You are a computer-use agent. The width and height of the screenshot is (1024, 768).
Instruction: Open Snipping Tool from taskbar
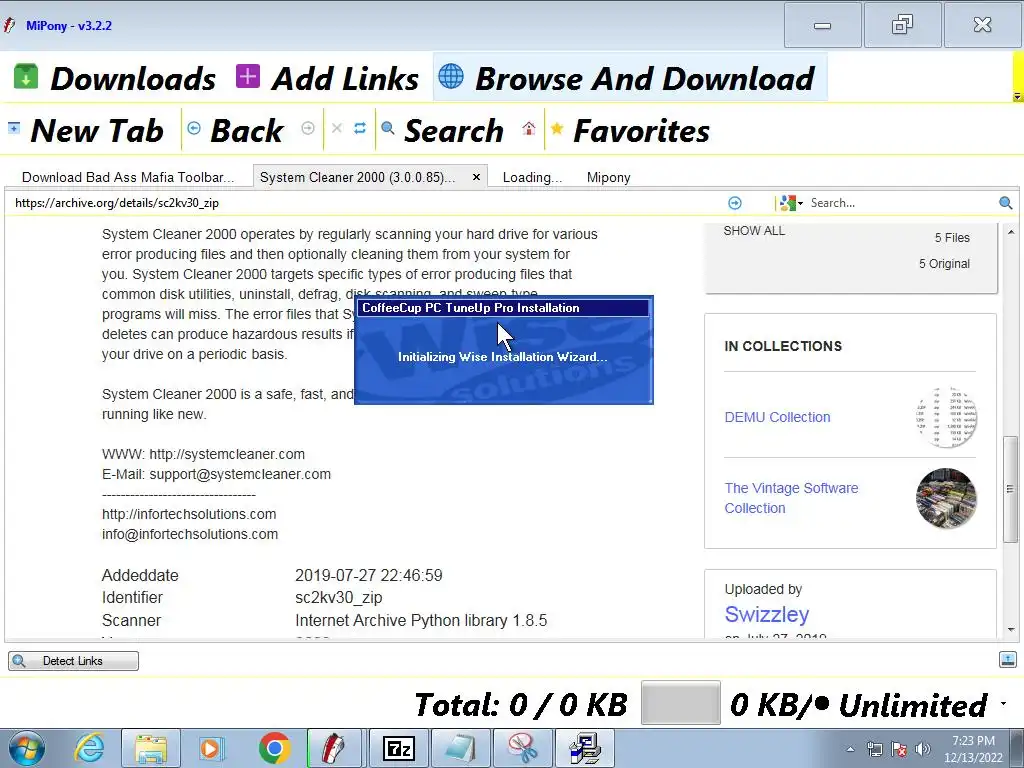coord(522,748)
